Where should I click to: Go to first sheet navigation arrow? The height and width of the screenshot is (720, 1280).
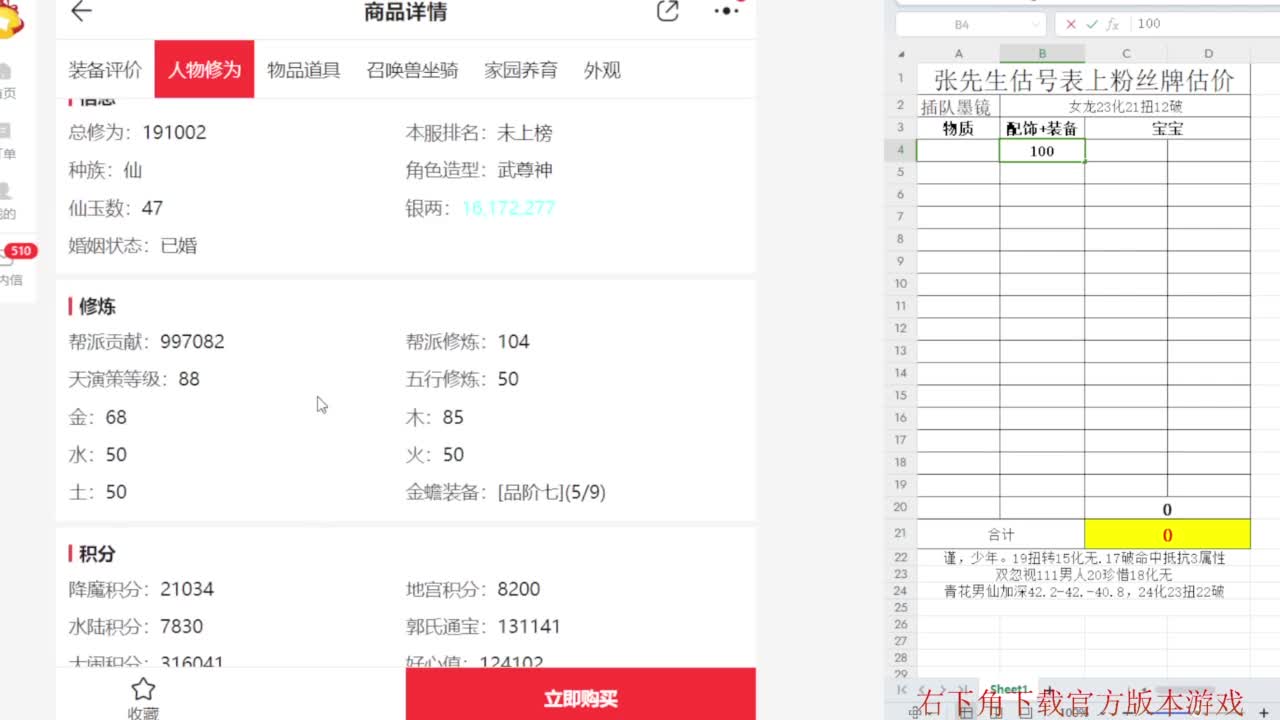[901, 690]
